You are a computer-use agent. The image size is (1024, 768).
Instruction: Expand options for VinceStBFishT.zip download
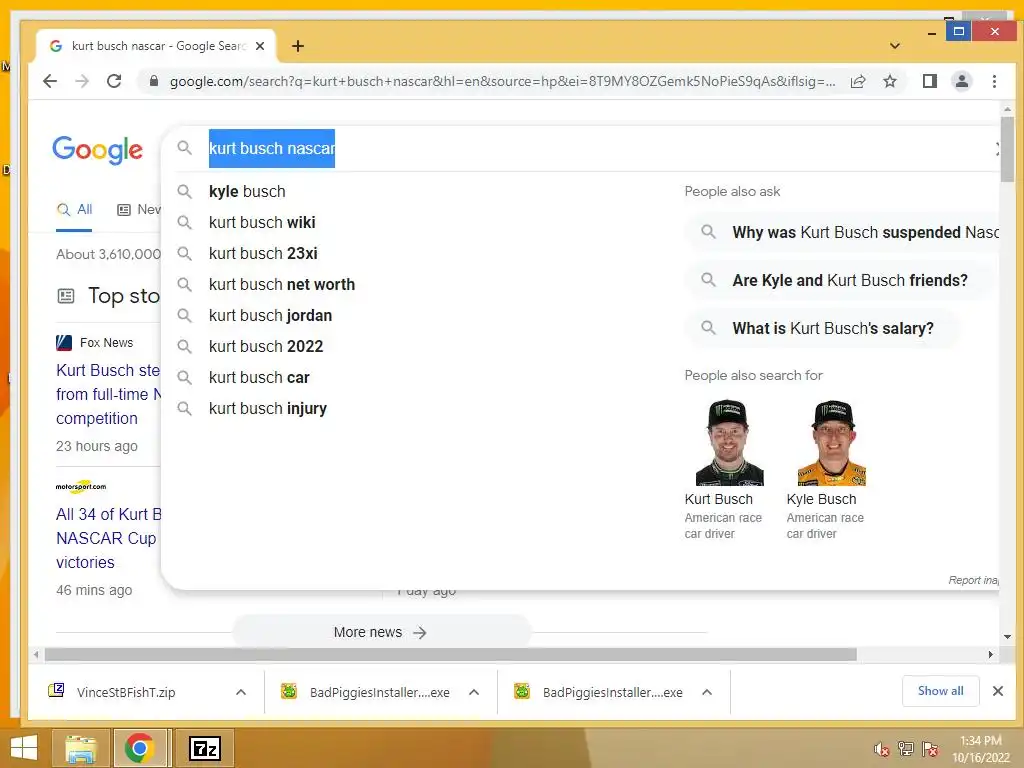click(x=241, y=692)
